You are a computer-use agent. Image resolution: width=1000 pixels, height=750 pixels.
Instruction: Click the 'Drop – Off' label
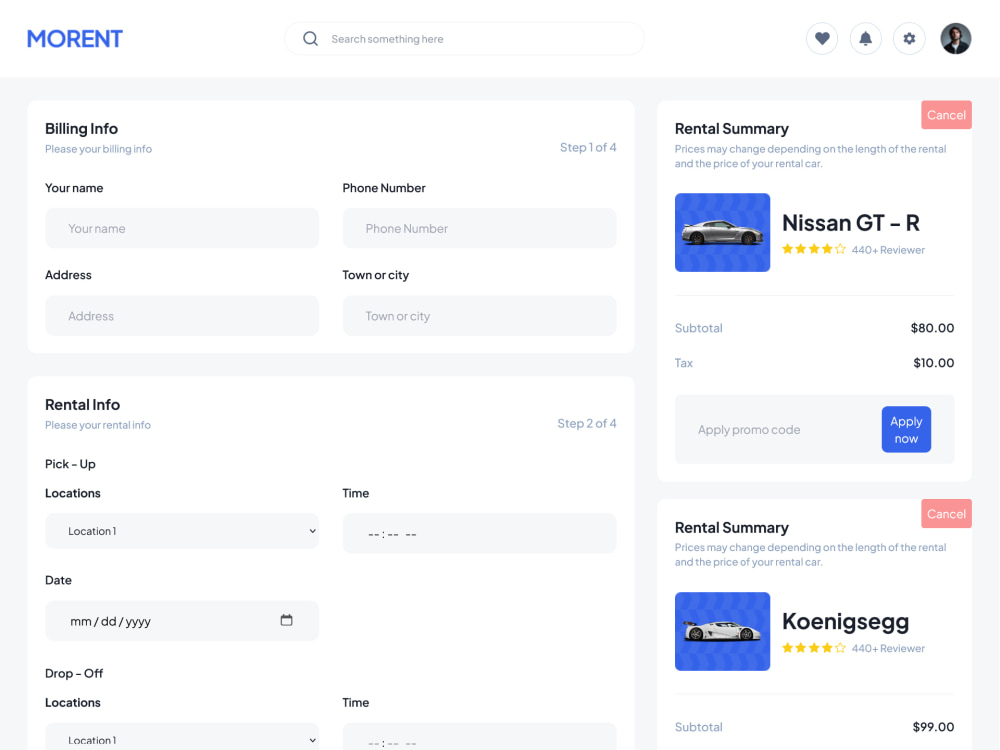[x=74, y=673]
